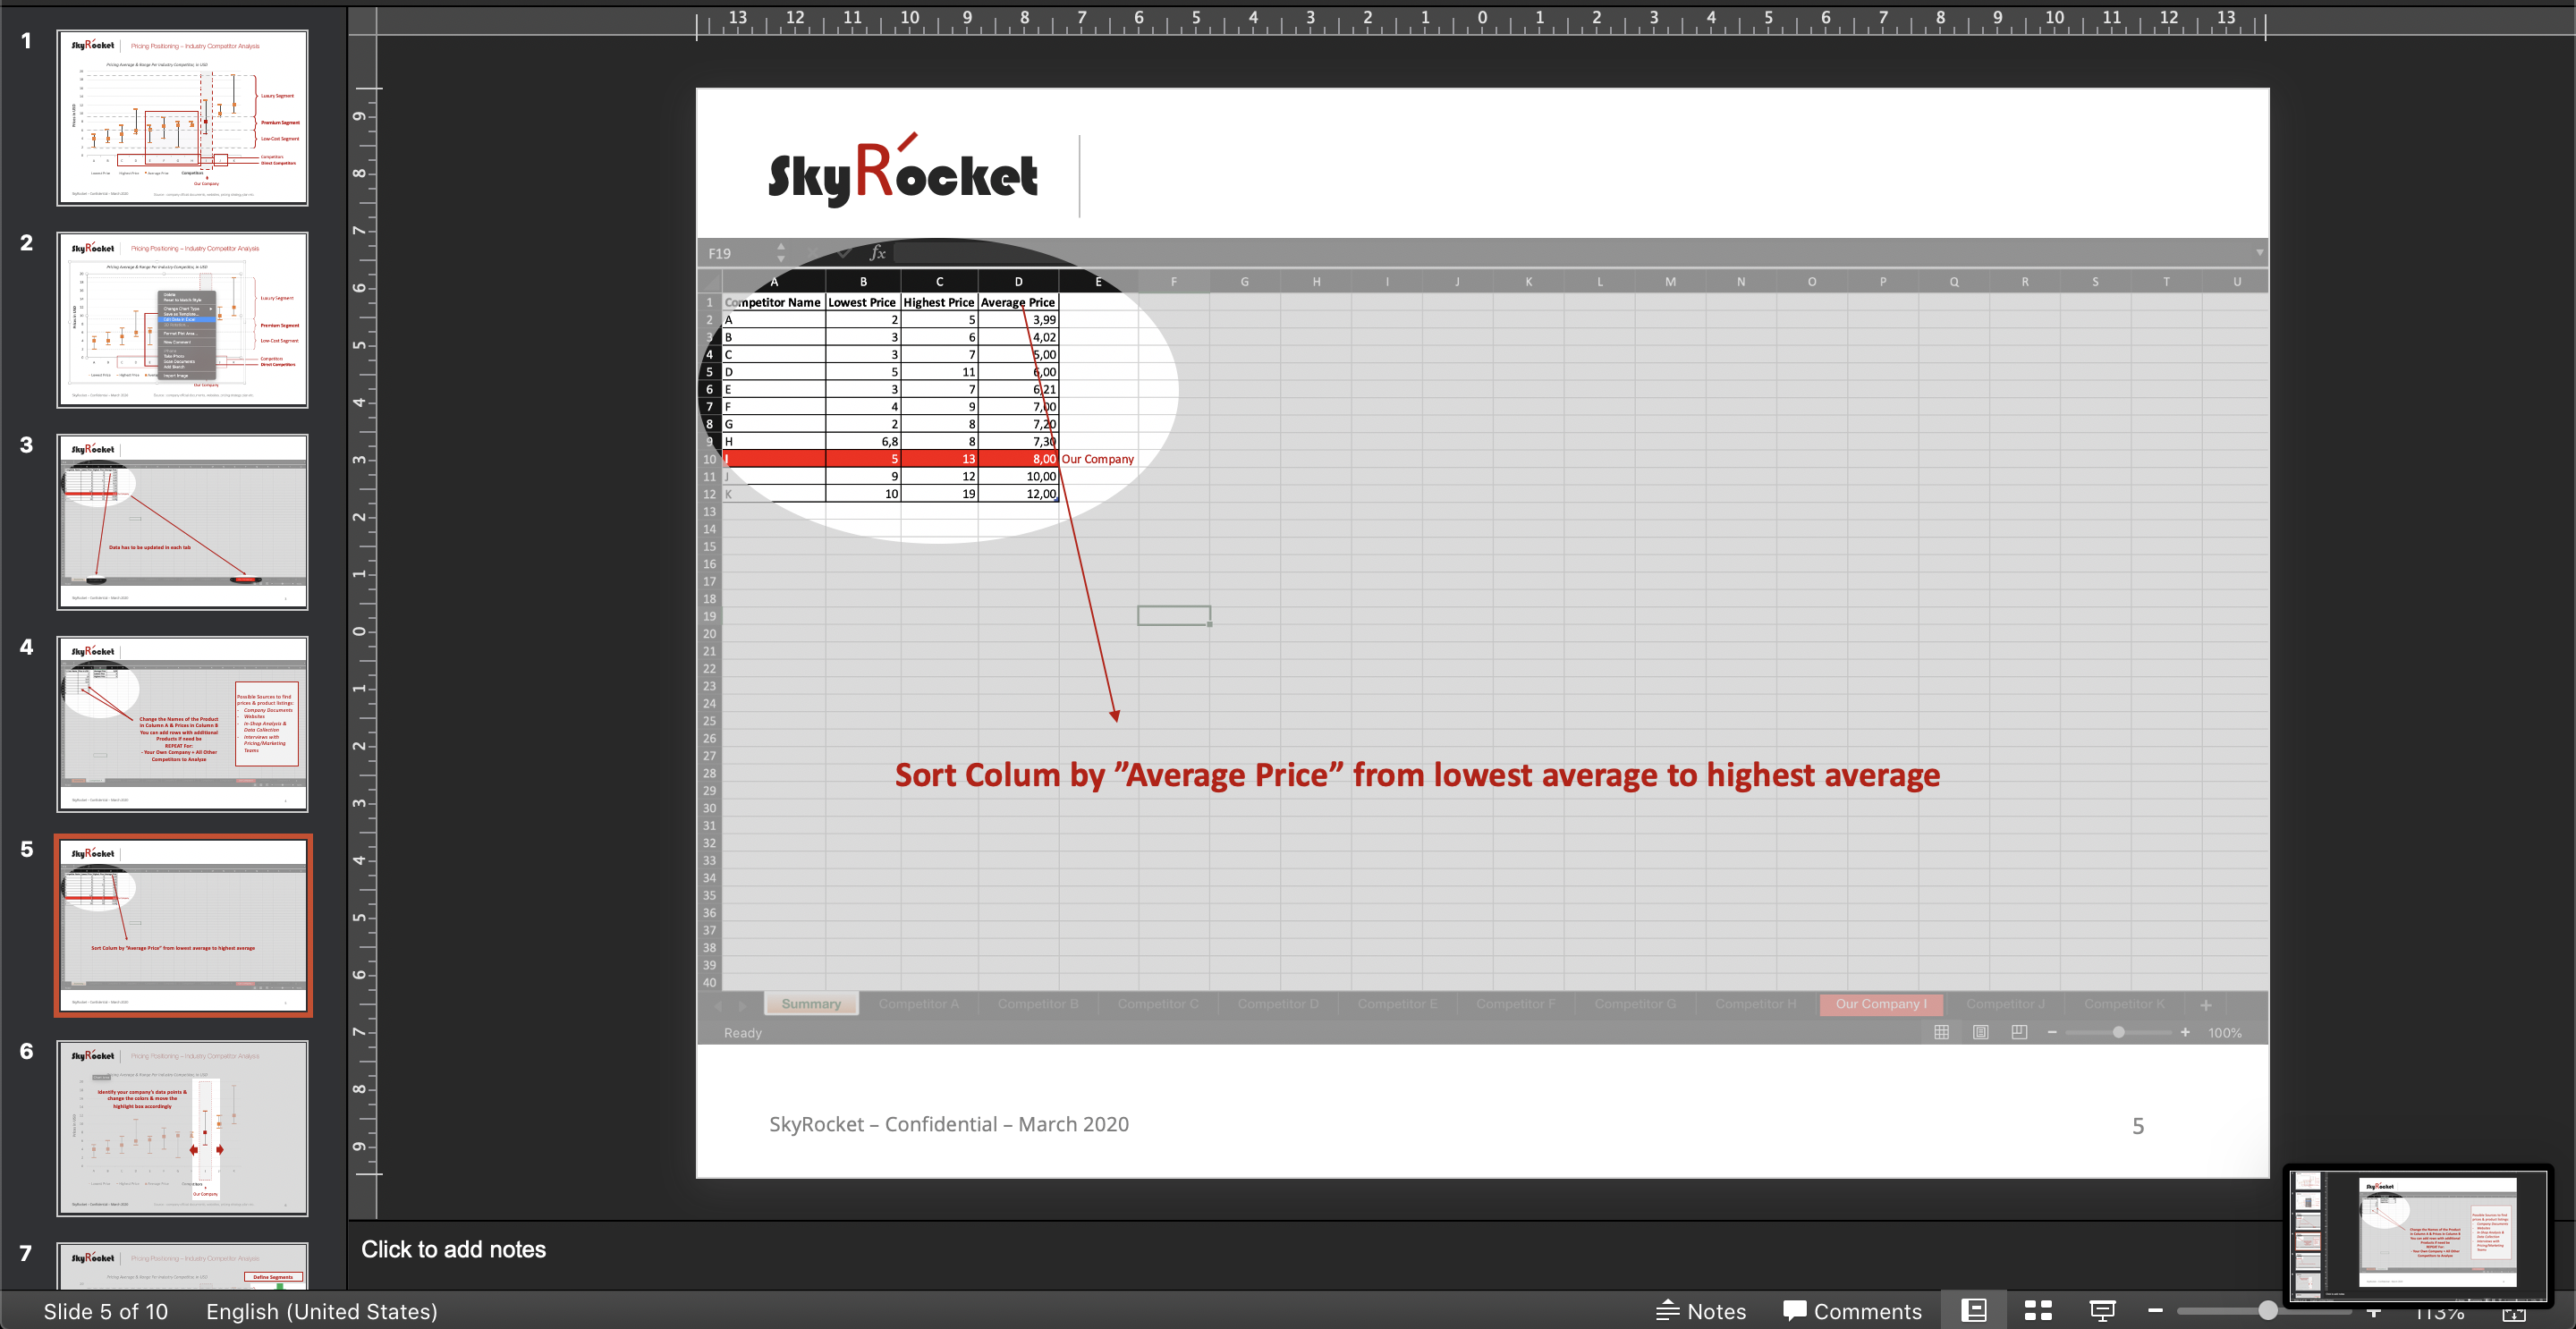Click Excel zoom out minus in image
Image resolution: width=2576 pixels, height=1329 pixels.
(x=2052, y=1032)
